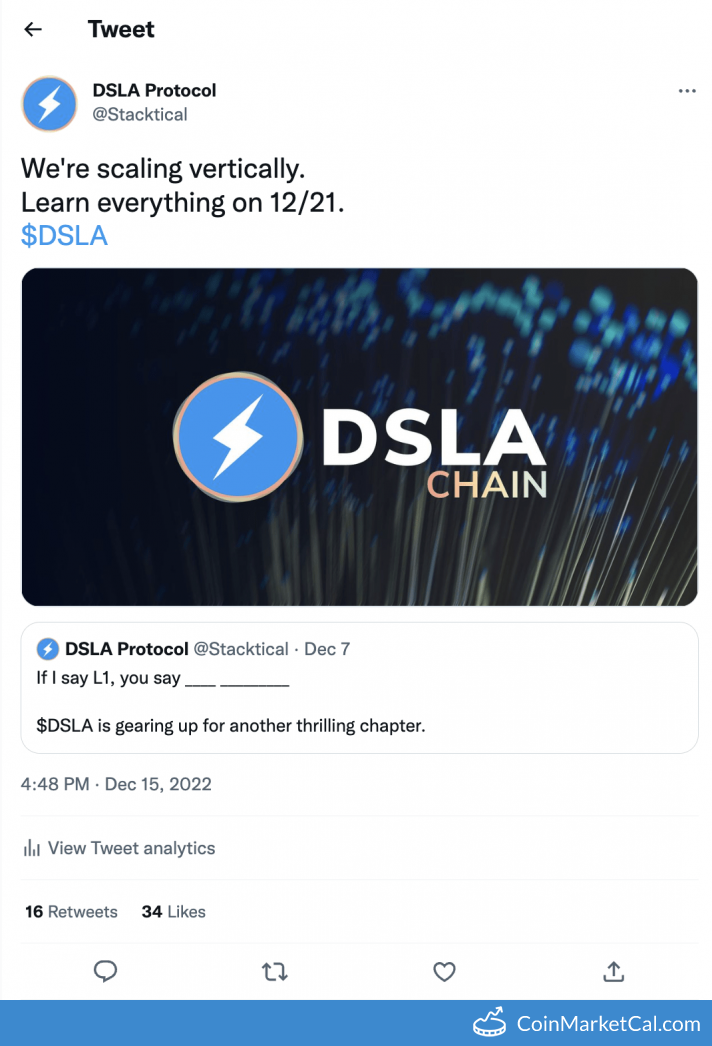Open the more options menu with three dots
Viewport: 712px width, 1046px height.
point(687,90)
